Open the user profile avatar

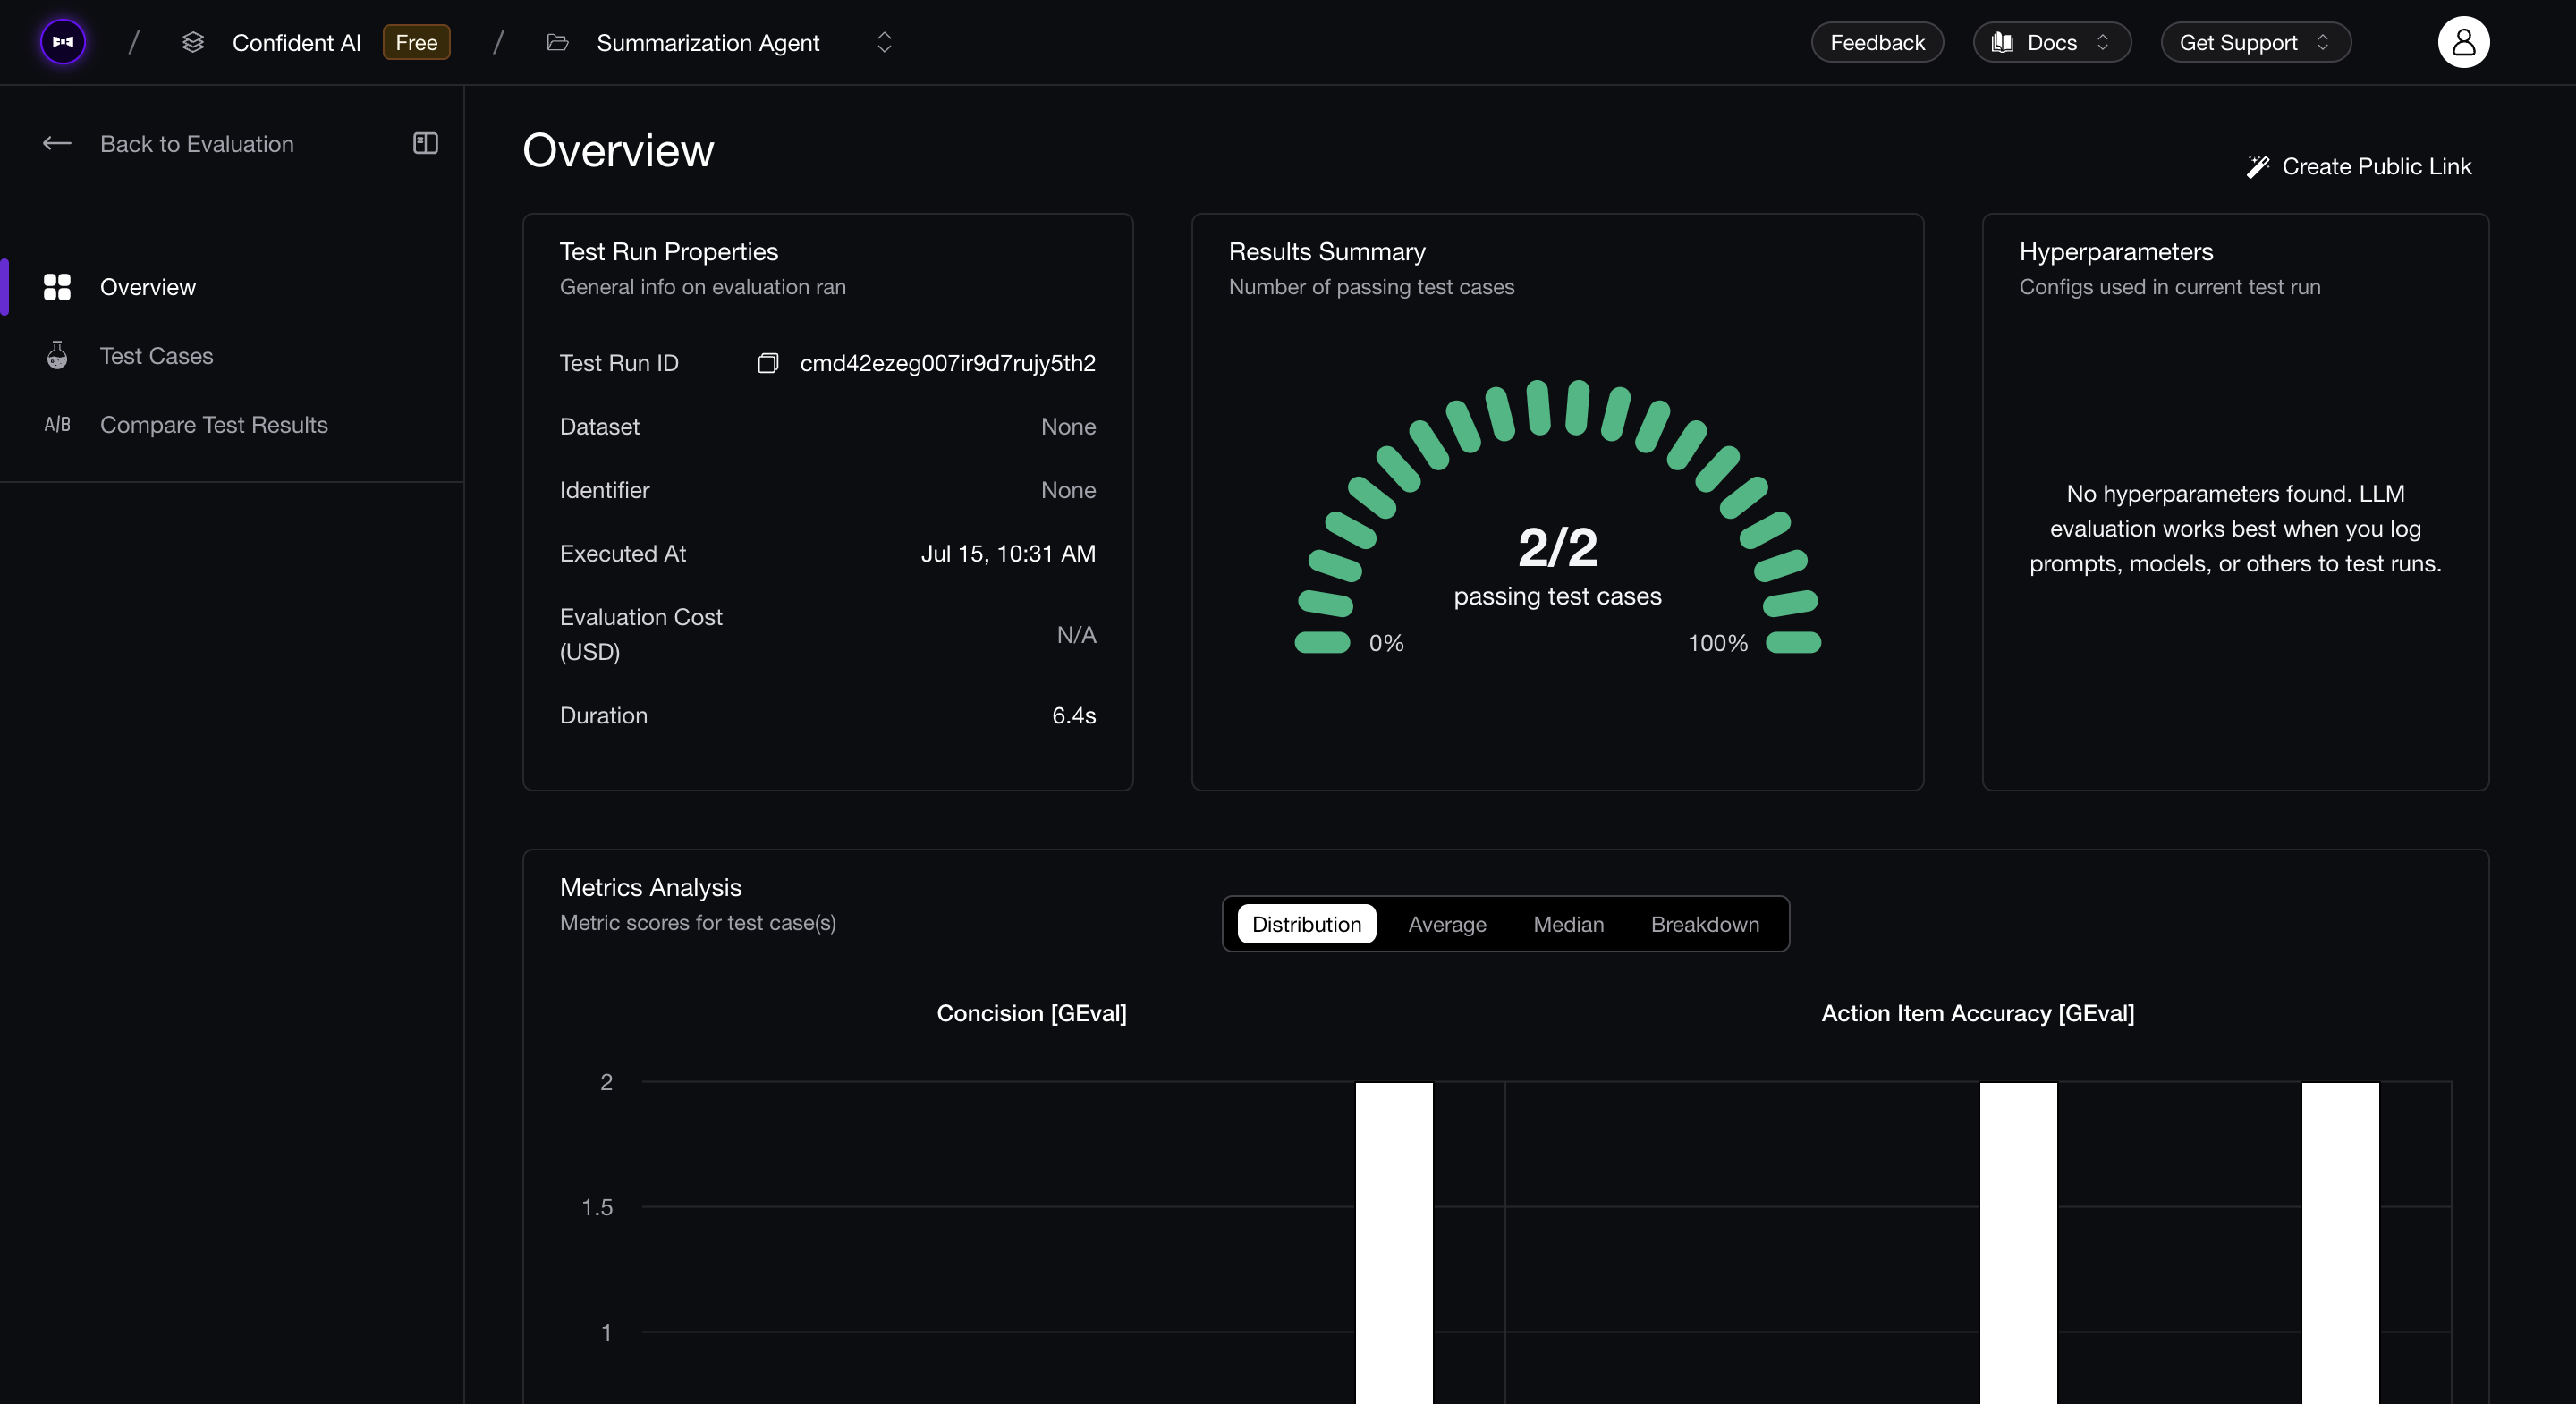2463,42
